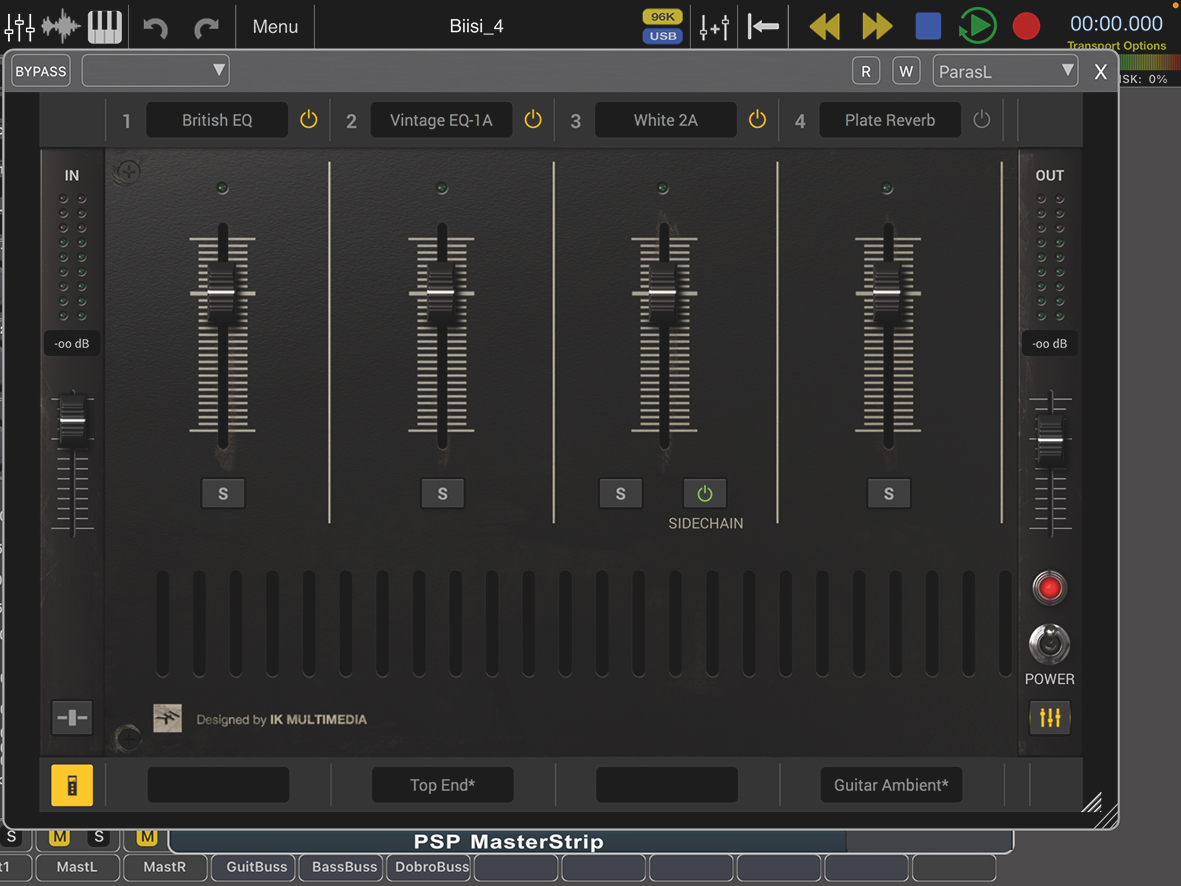Open the piano keyboard icon
Image resolution: width=1181 pixels, height=886 pixels.
click(105, 26)
